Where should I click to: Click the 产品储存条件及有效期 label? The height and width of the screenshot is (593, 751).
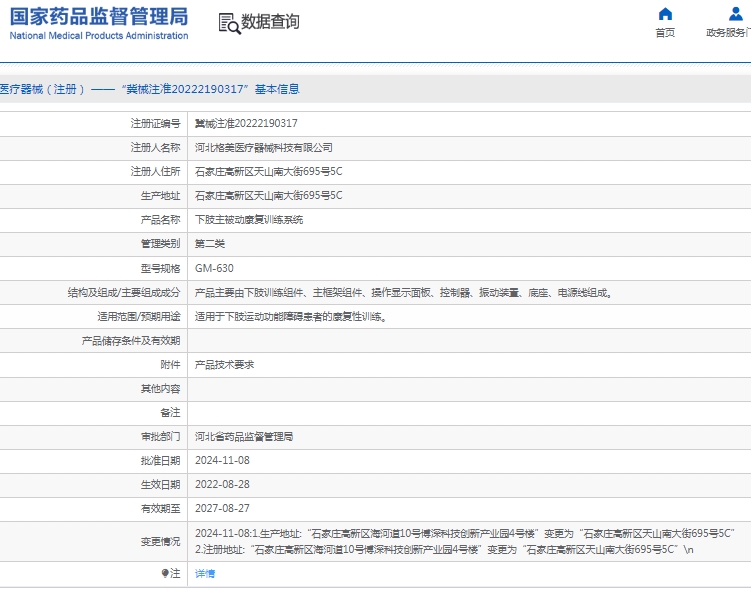point(131,341)
